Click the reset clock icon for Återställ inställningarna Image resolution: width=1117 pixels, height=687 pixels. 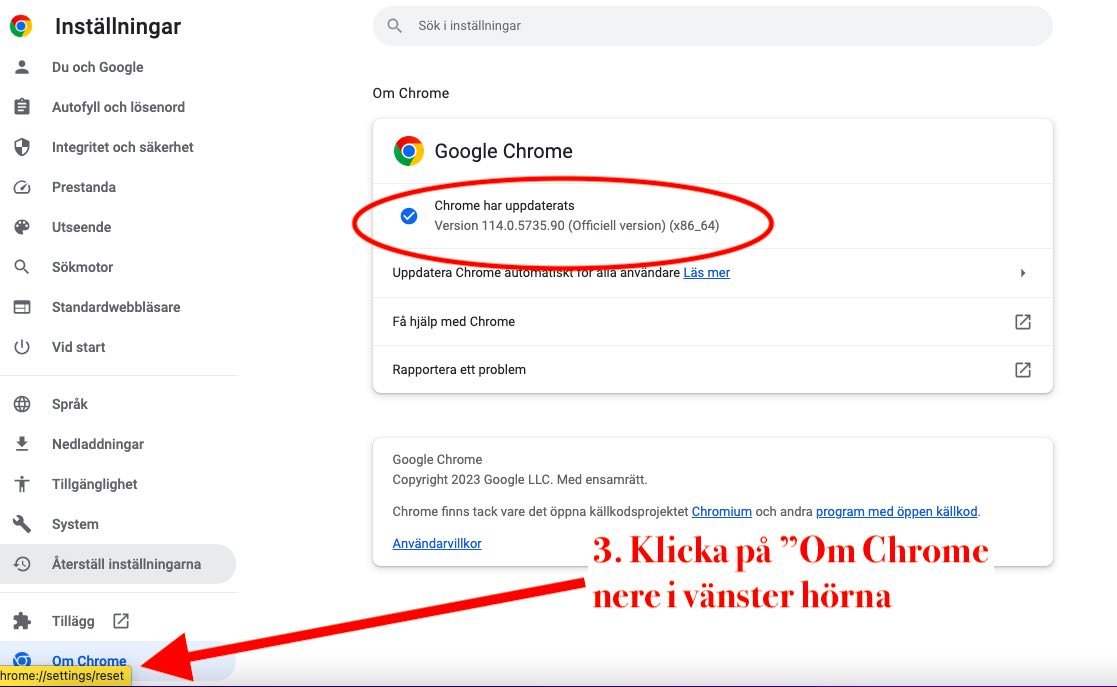(x=22, y=564)
